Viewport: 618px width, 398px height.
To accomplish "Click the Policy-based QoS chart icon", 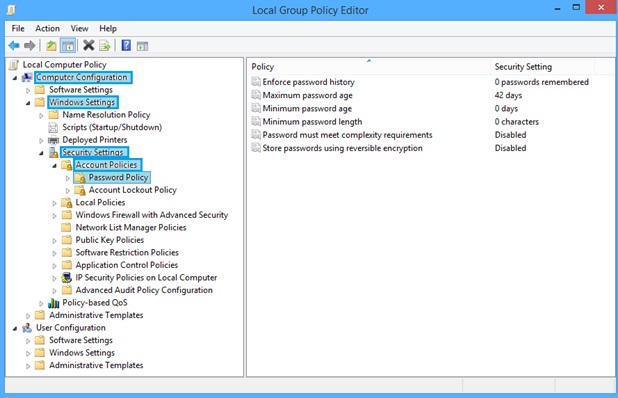I will coord(53,303).
